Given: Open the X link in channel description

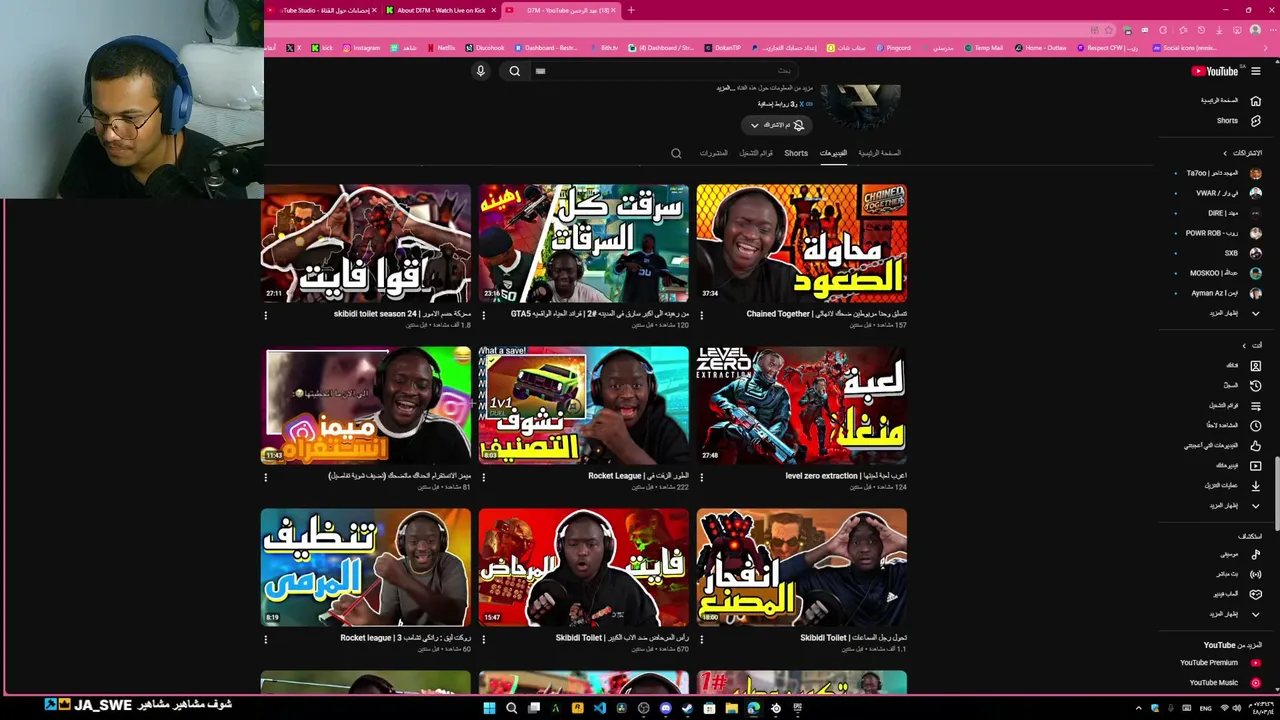Looking at the screenshot, I should [801, 104].
